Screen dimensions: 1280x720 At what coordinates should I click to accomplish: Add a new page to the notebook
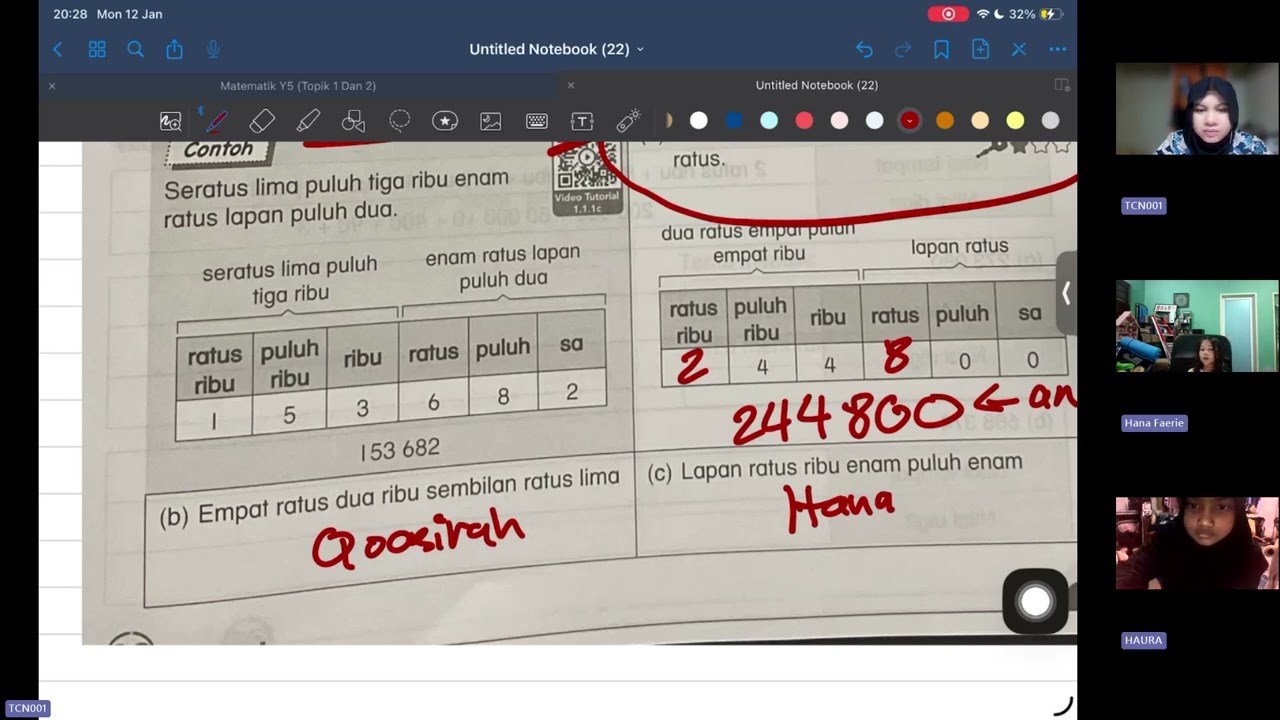[x=980, y=49]
